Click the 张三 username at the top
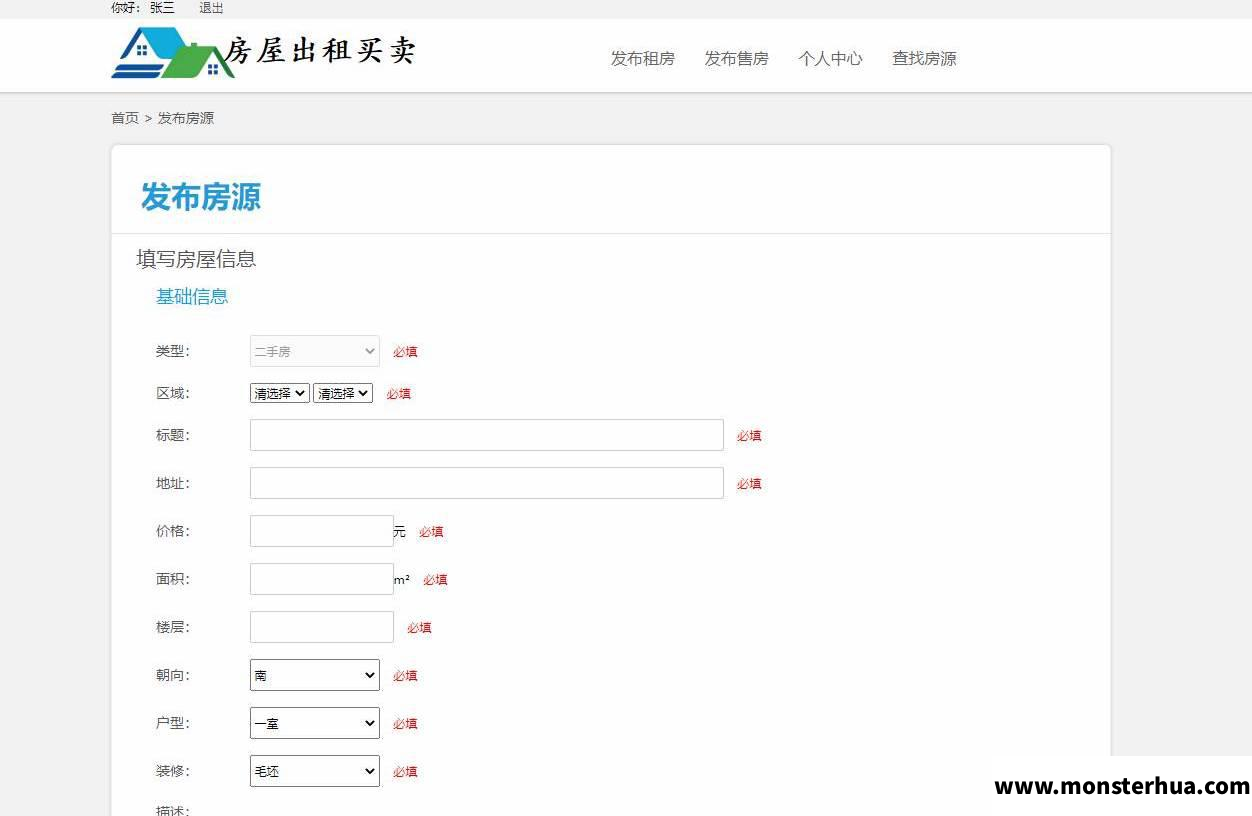 pyautogui.click(x=162, y=8)
